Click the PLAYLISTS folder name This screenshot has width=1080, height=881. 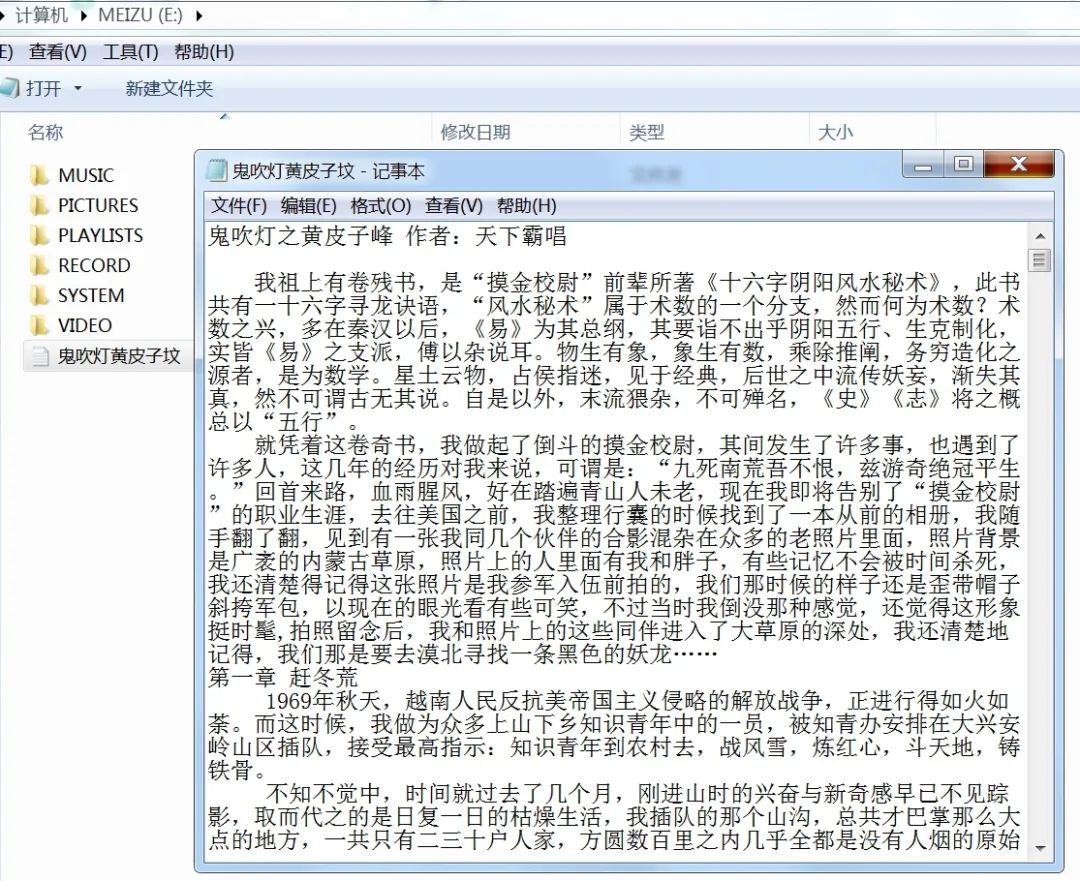(x=101, y=236)
